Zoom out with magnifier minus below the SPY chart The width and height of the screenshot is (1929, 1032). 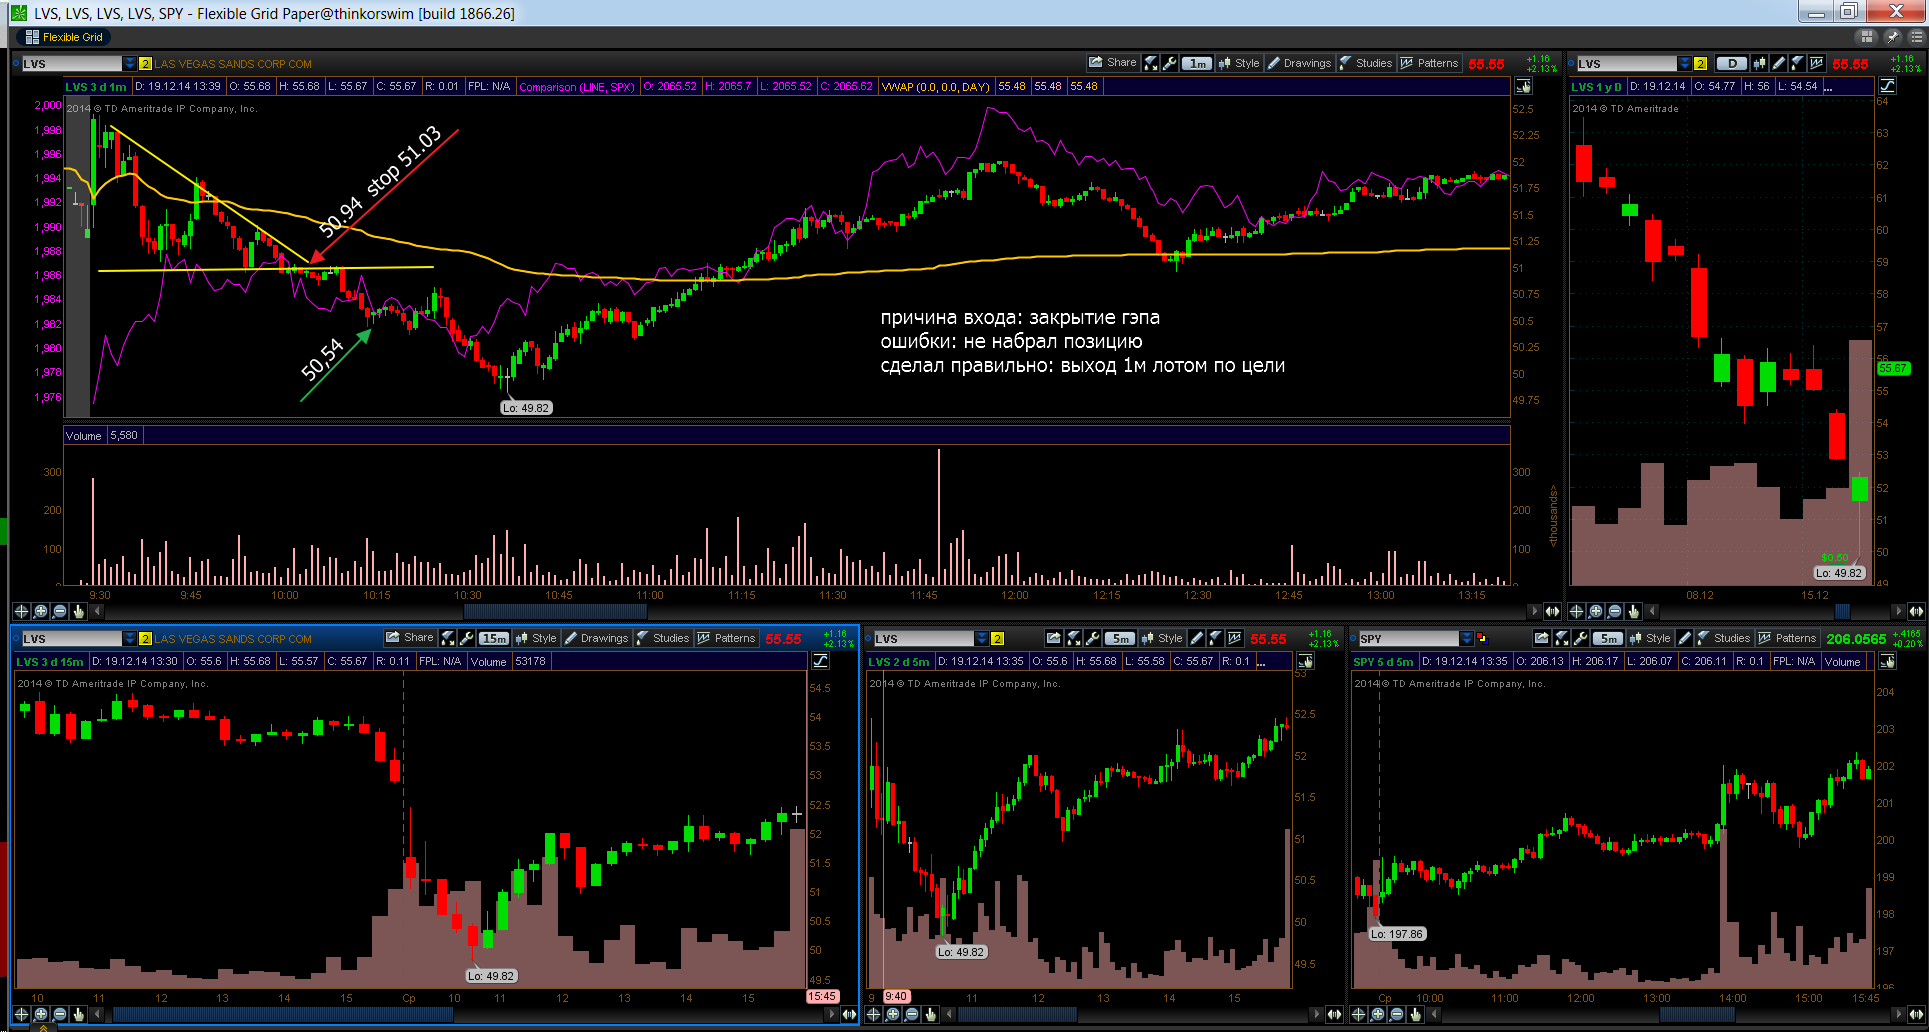pyautogui.click(x=1396, y=1014)
